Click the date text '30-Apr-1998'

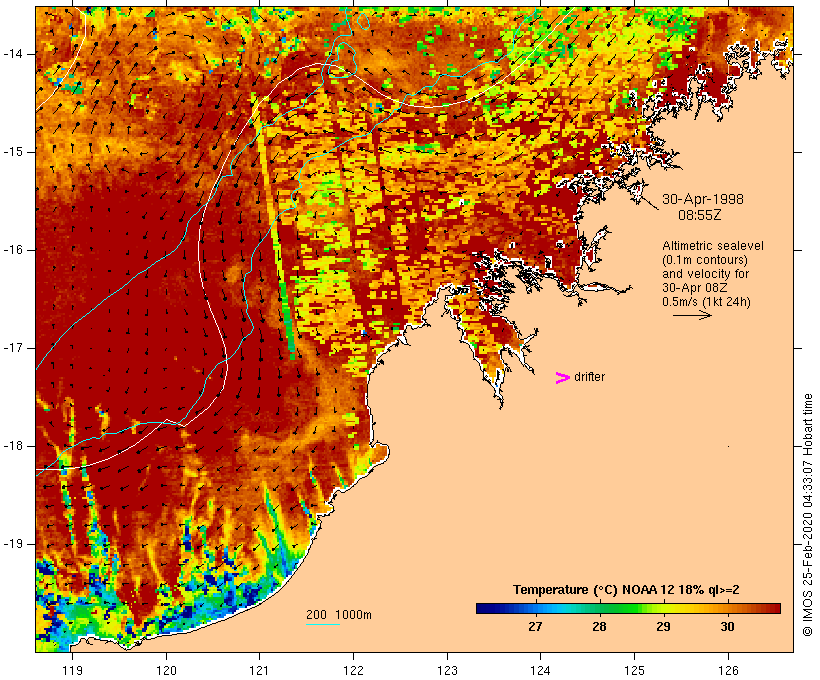coord(702,199)
